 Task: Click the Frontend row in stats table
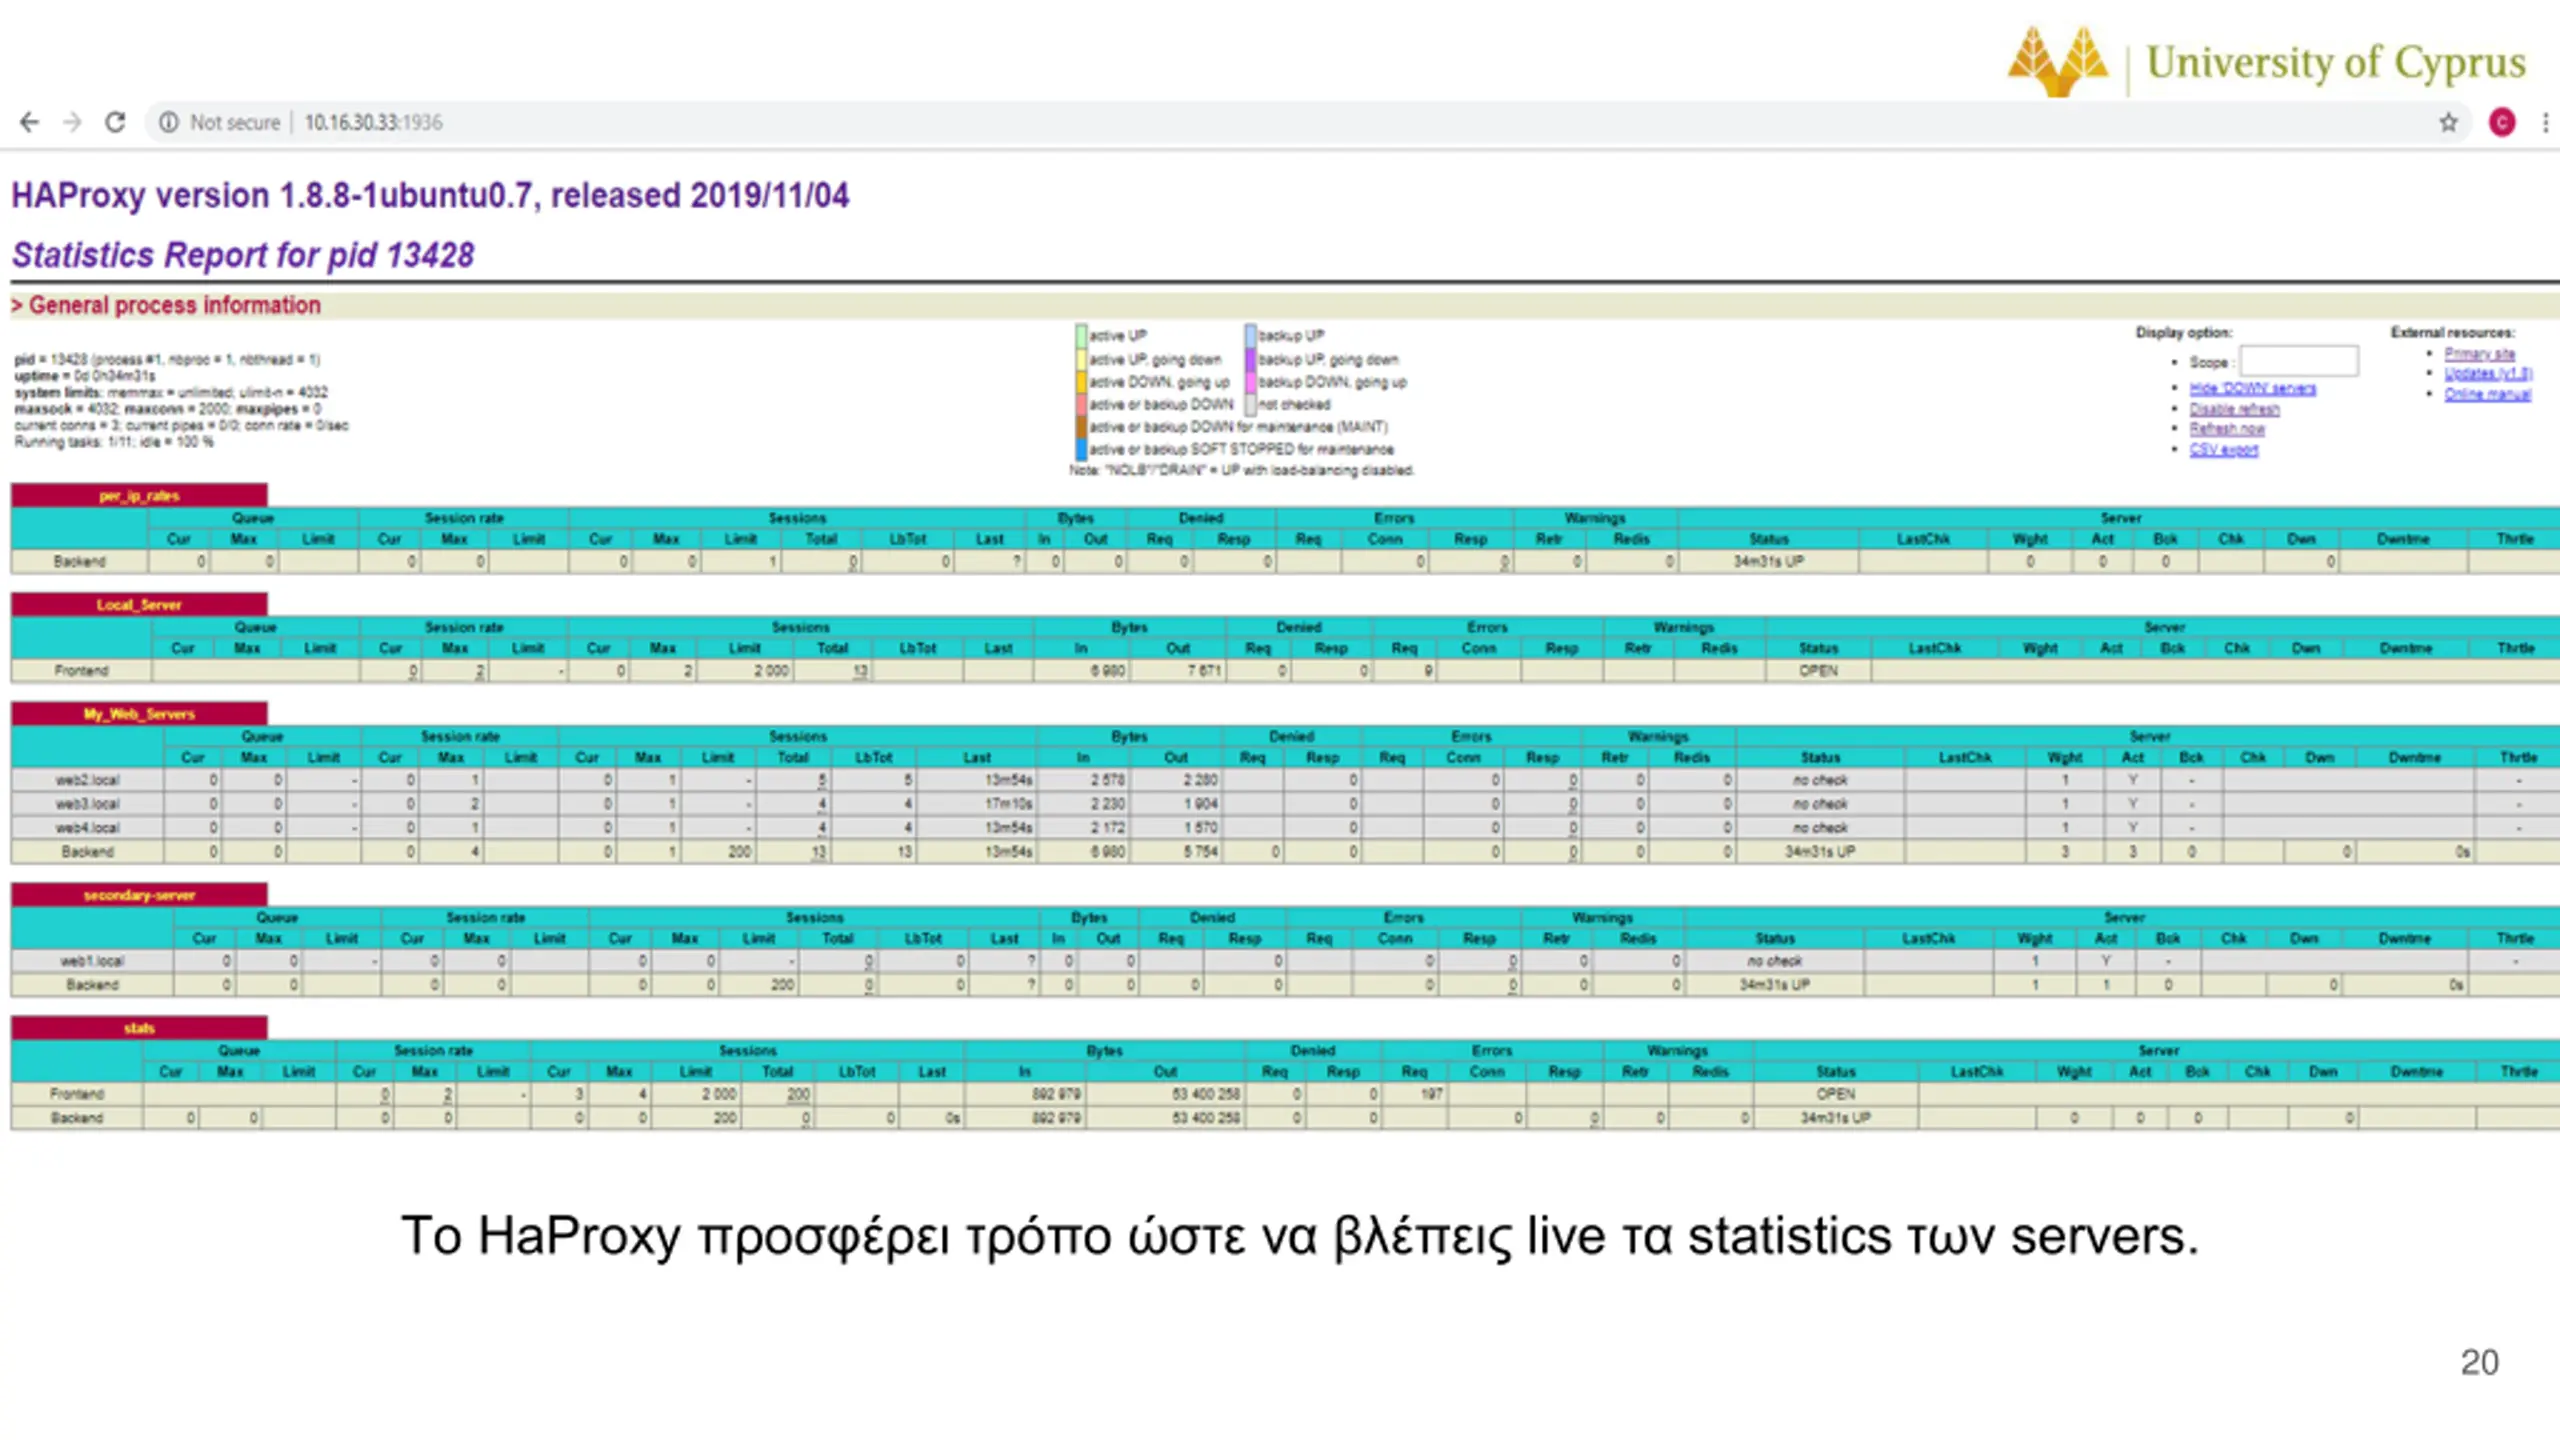pyautogui.click(x=1285, y=1093)
